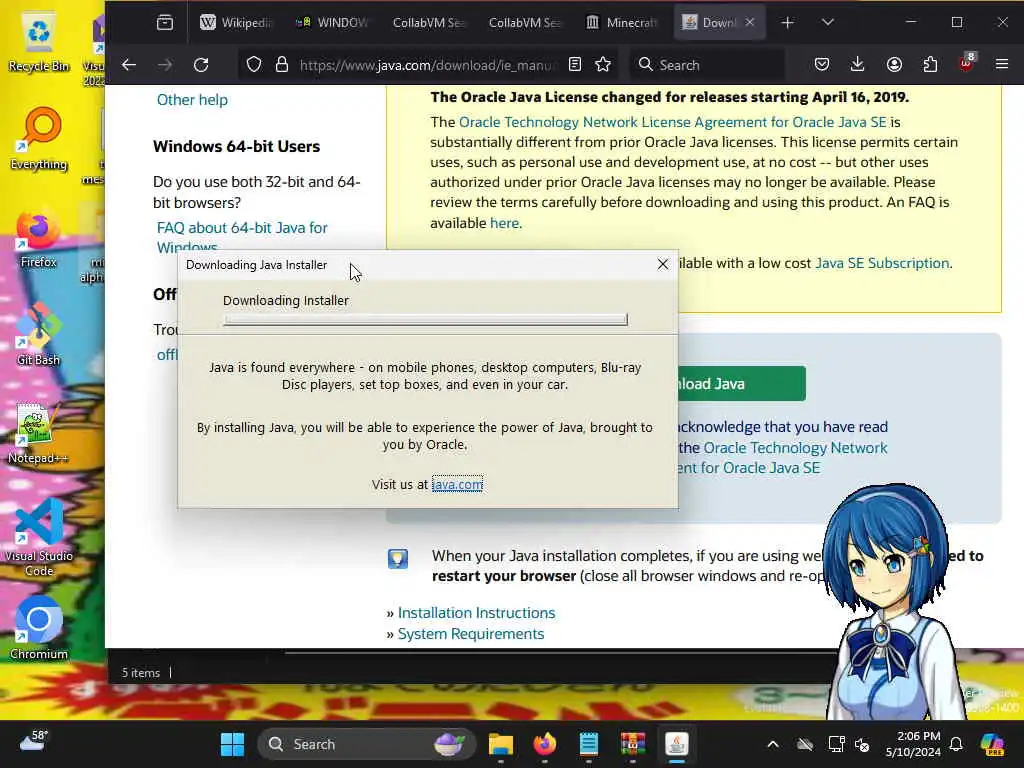
Task: Open a new browser tab
Action: coord(788,23)
